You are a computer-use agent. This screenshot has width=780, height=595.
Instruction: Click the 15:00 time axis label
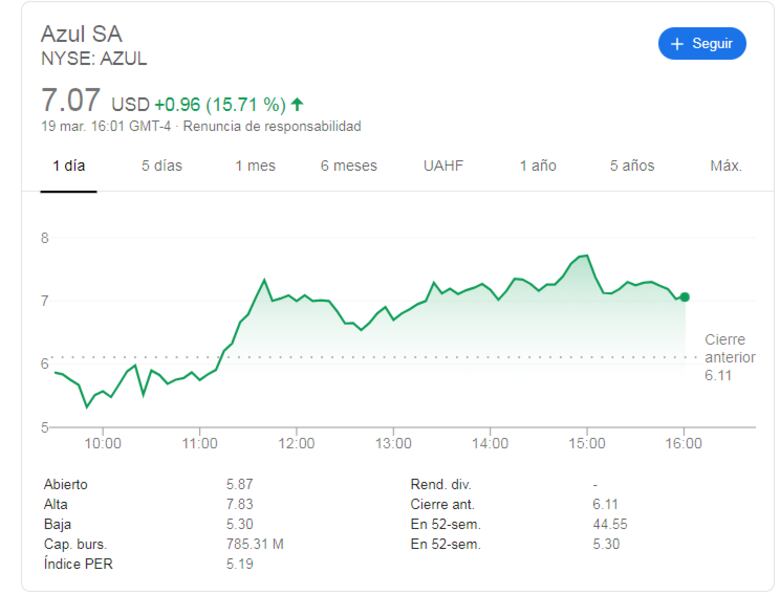click(x=587, y=443)
